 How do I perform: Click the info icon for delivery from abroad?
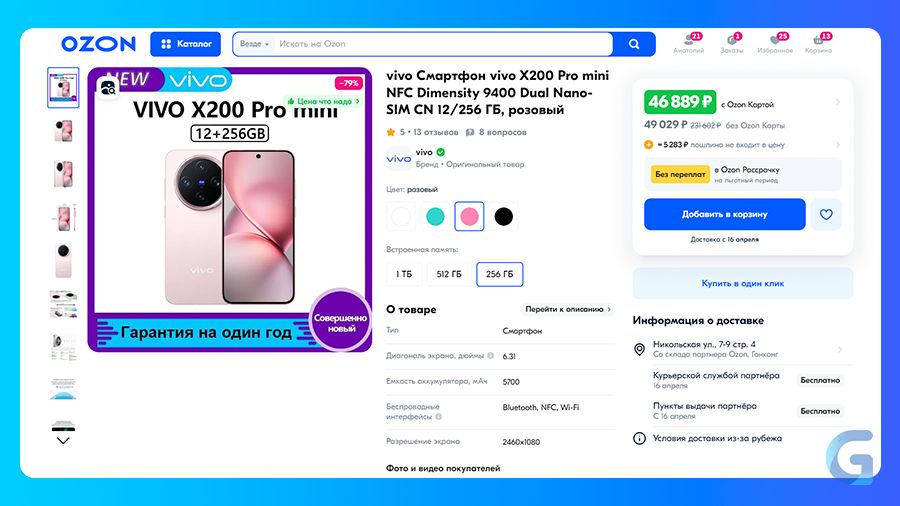pos(639,438)
